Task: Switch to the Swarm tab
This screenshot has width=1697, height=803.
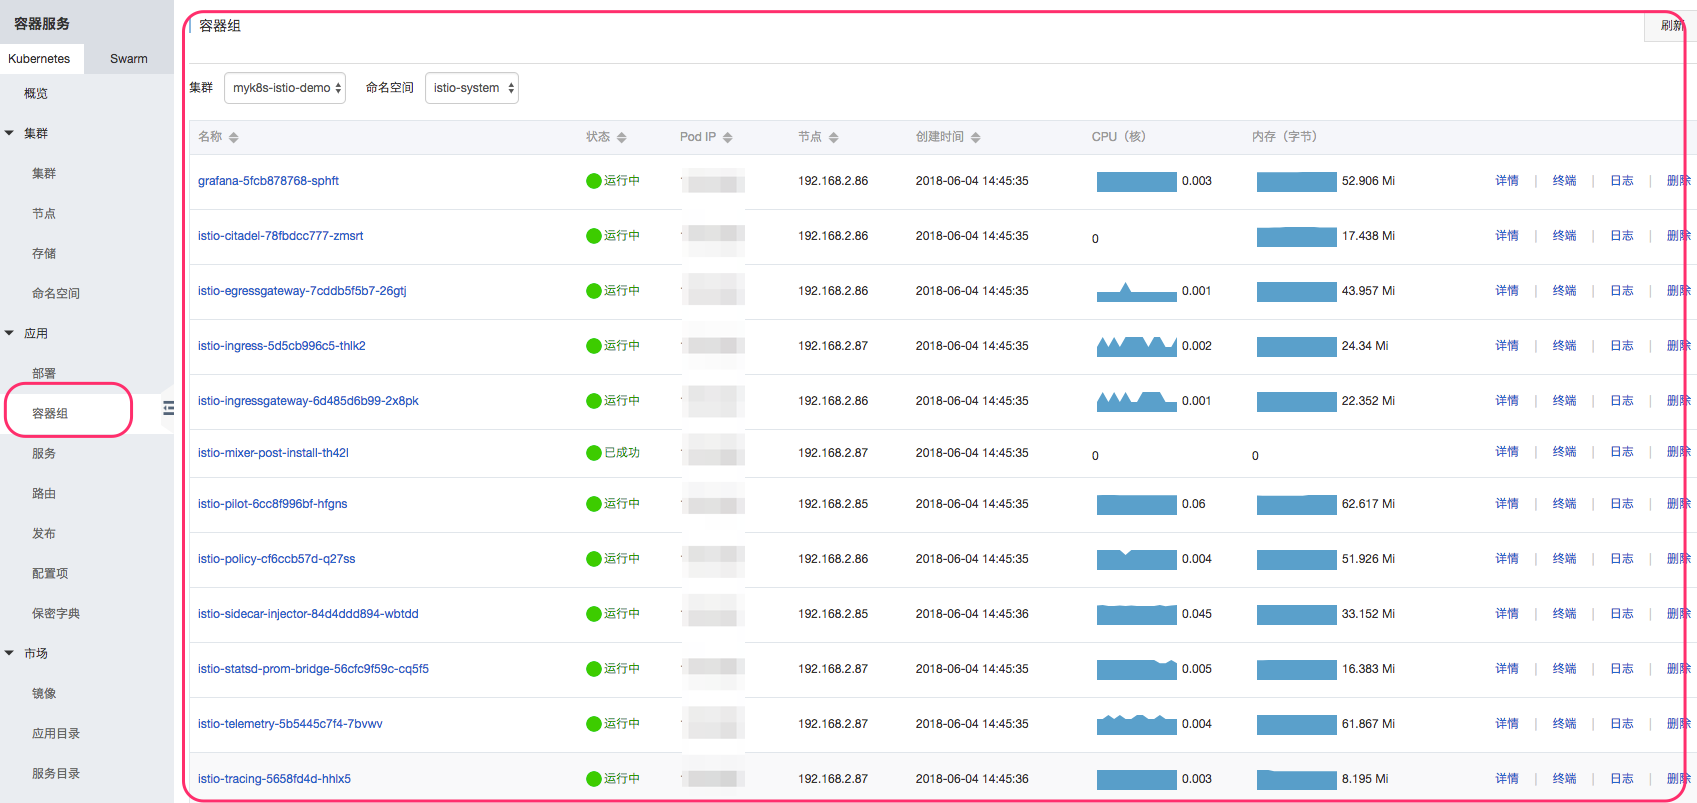Action: coord(129,59)
